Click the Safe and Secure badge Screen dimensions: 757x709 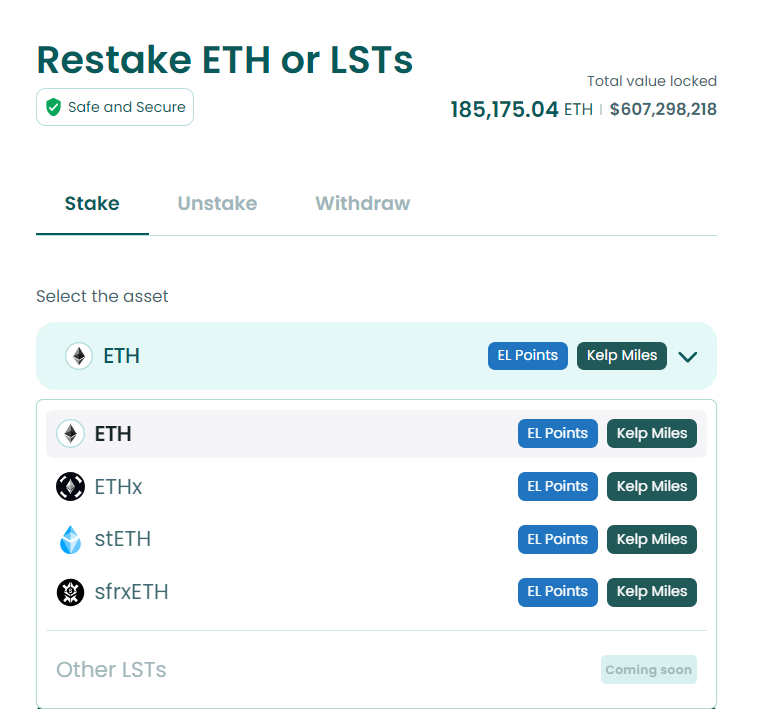pos(115,107)
